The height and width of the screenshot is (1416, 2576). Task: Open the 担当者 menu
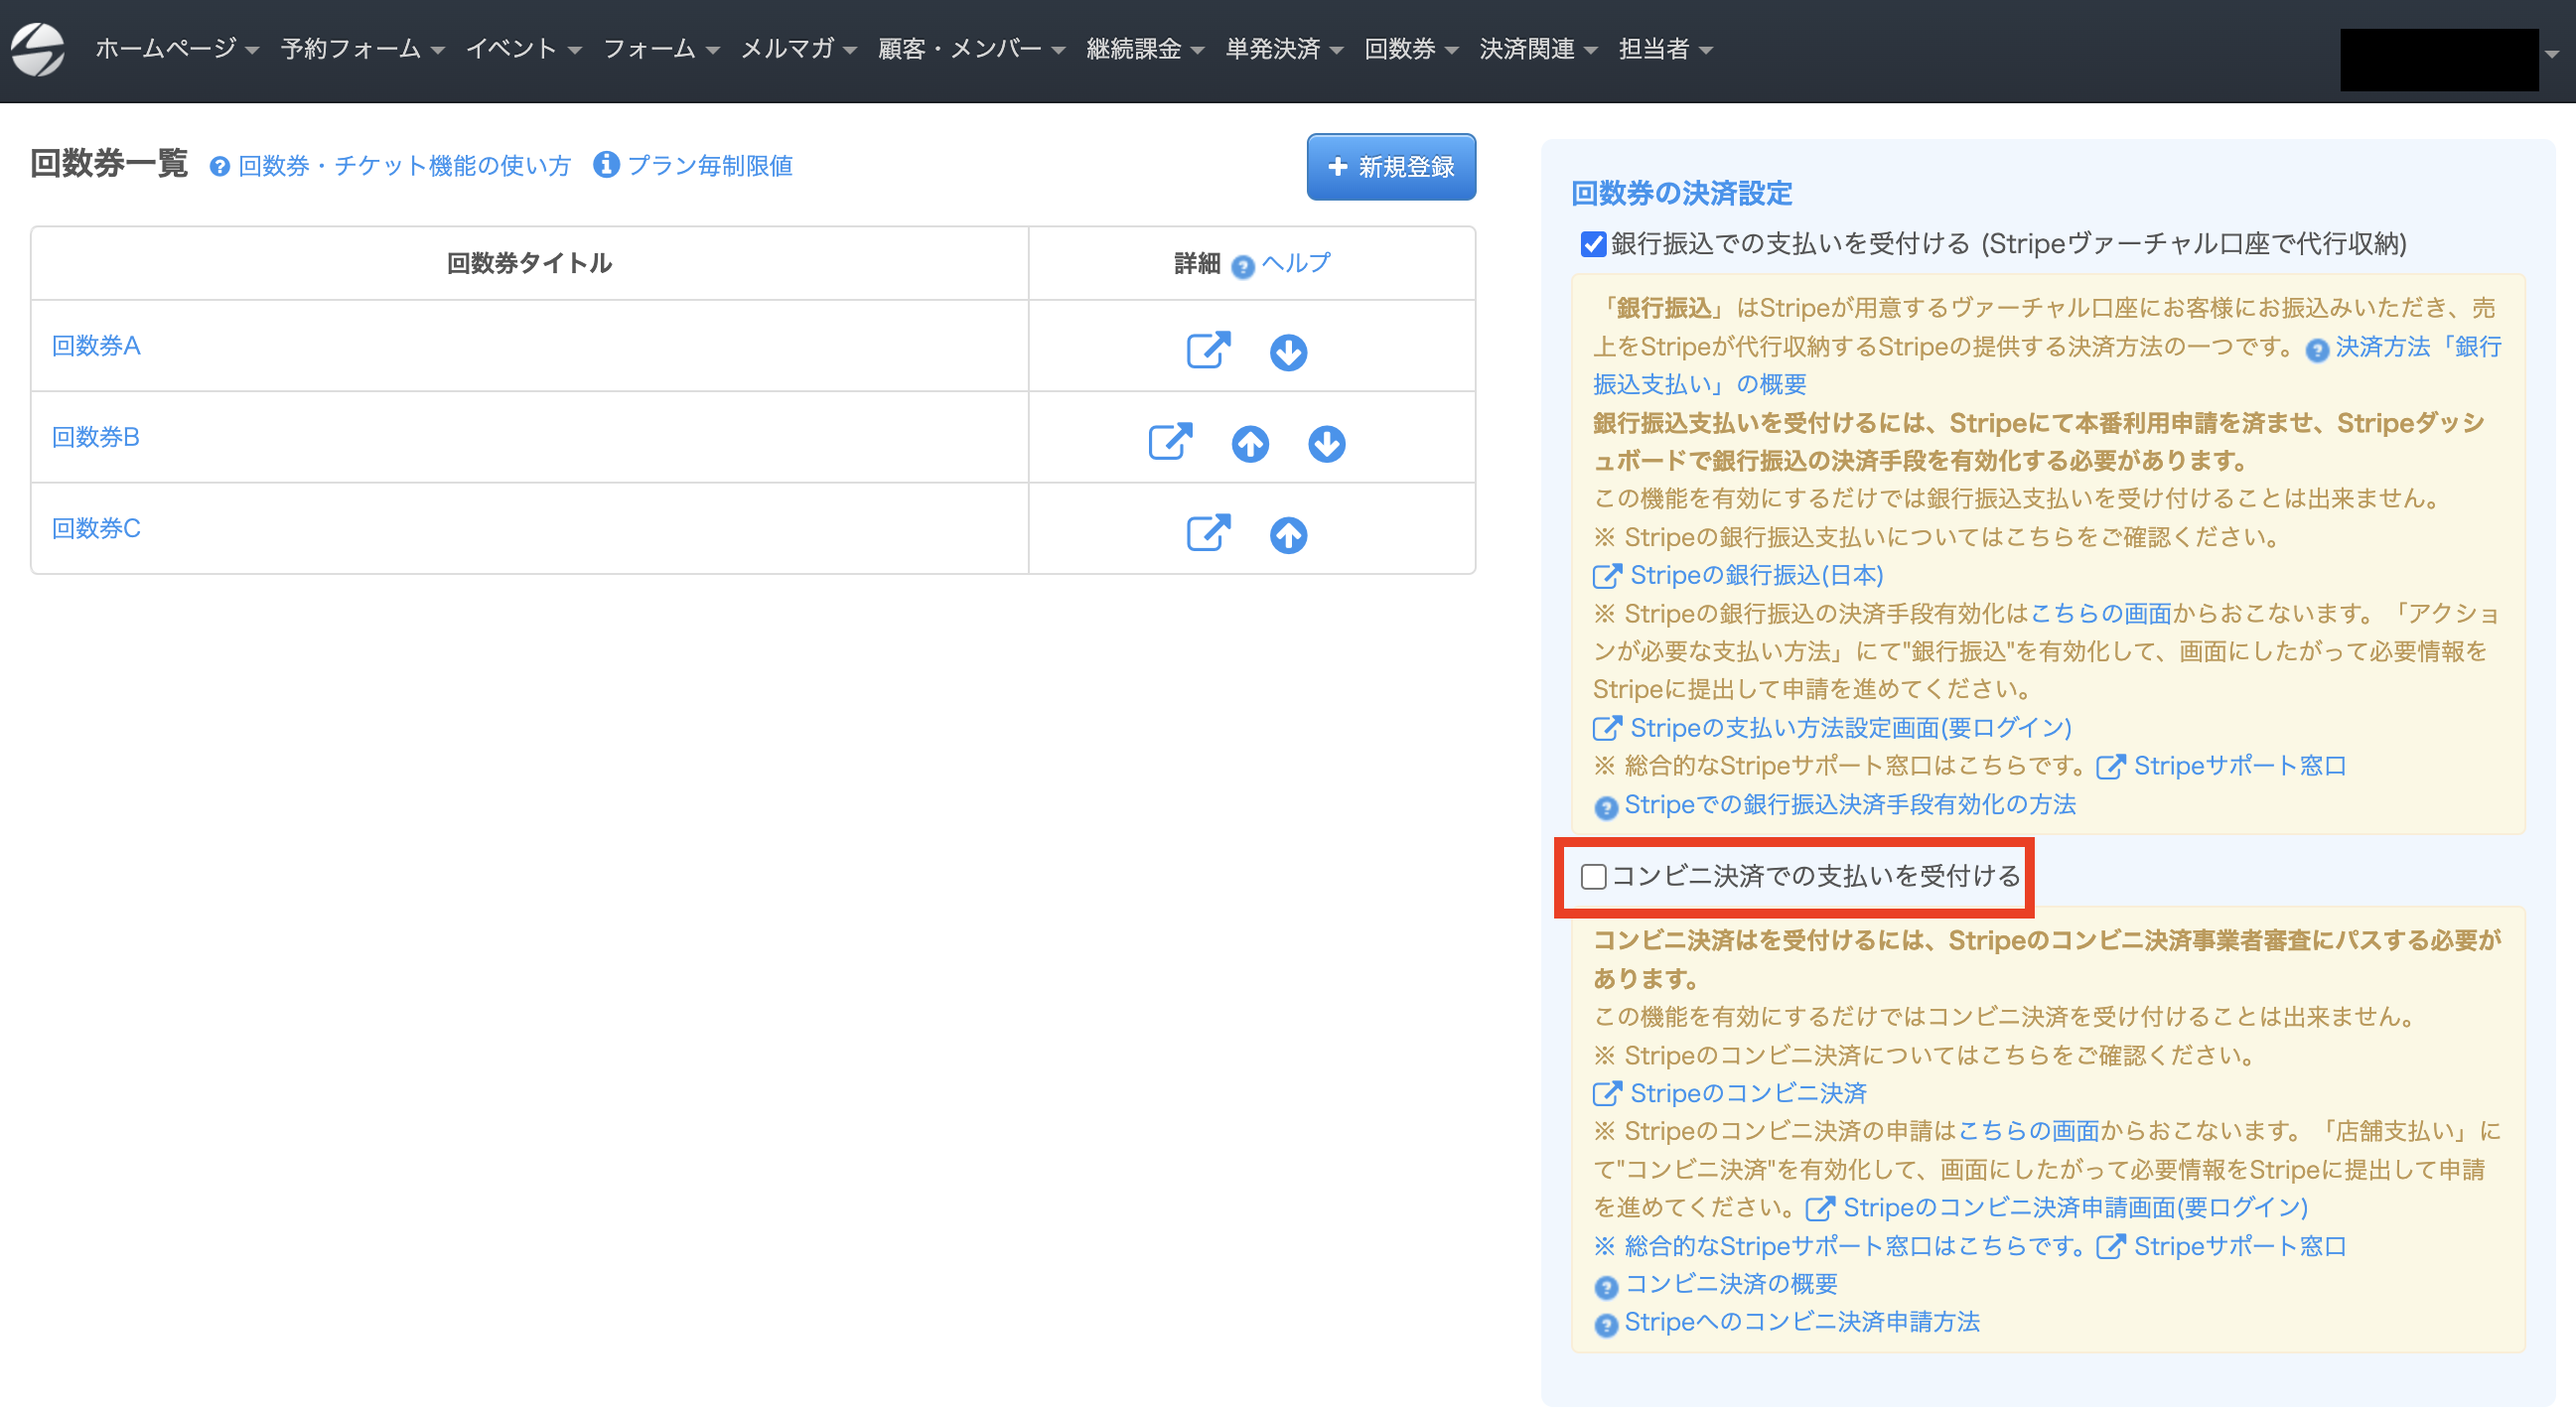[x=1665, y=48]
